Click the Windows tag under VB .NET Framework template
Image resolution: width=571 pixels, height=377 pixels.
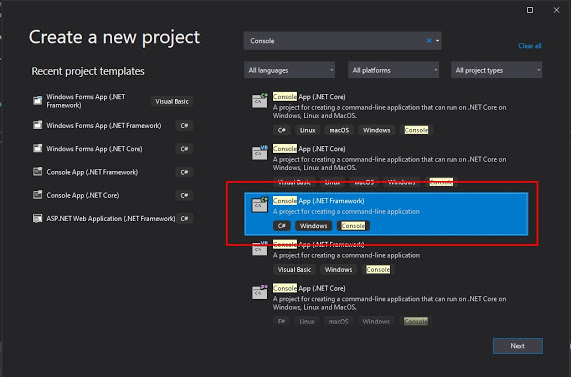(338, 270)
